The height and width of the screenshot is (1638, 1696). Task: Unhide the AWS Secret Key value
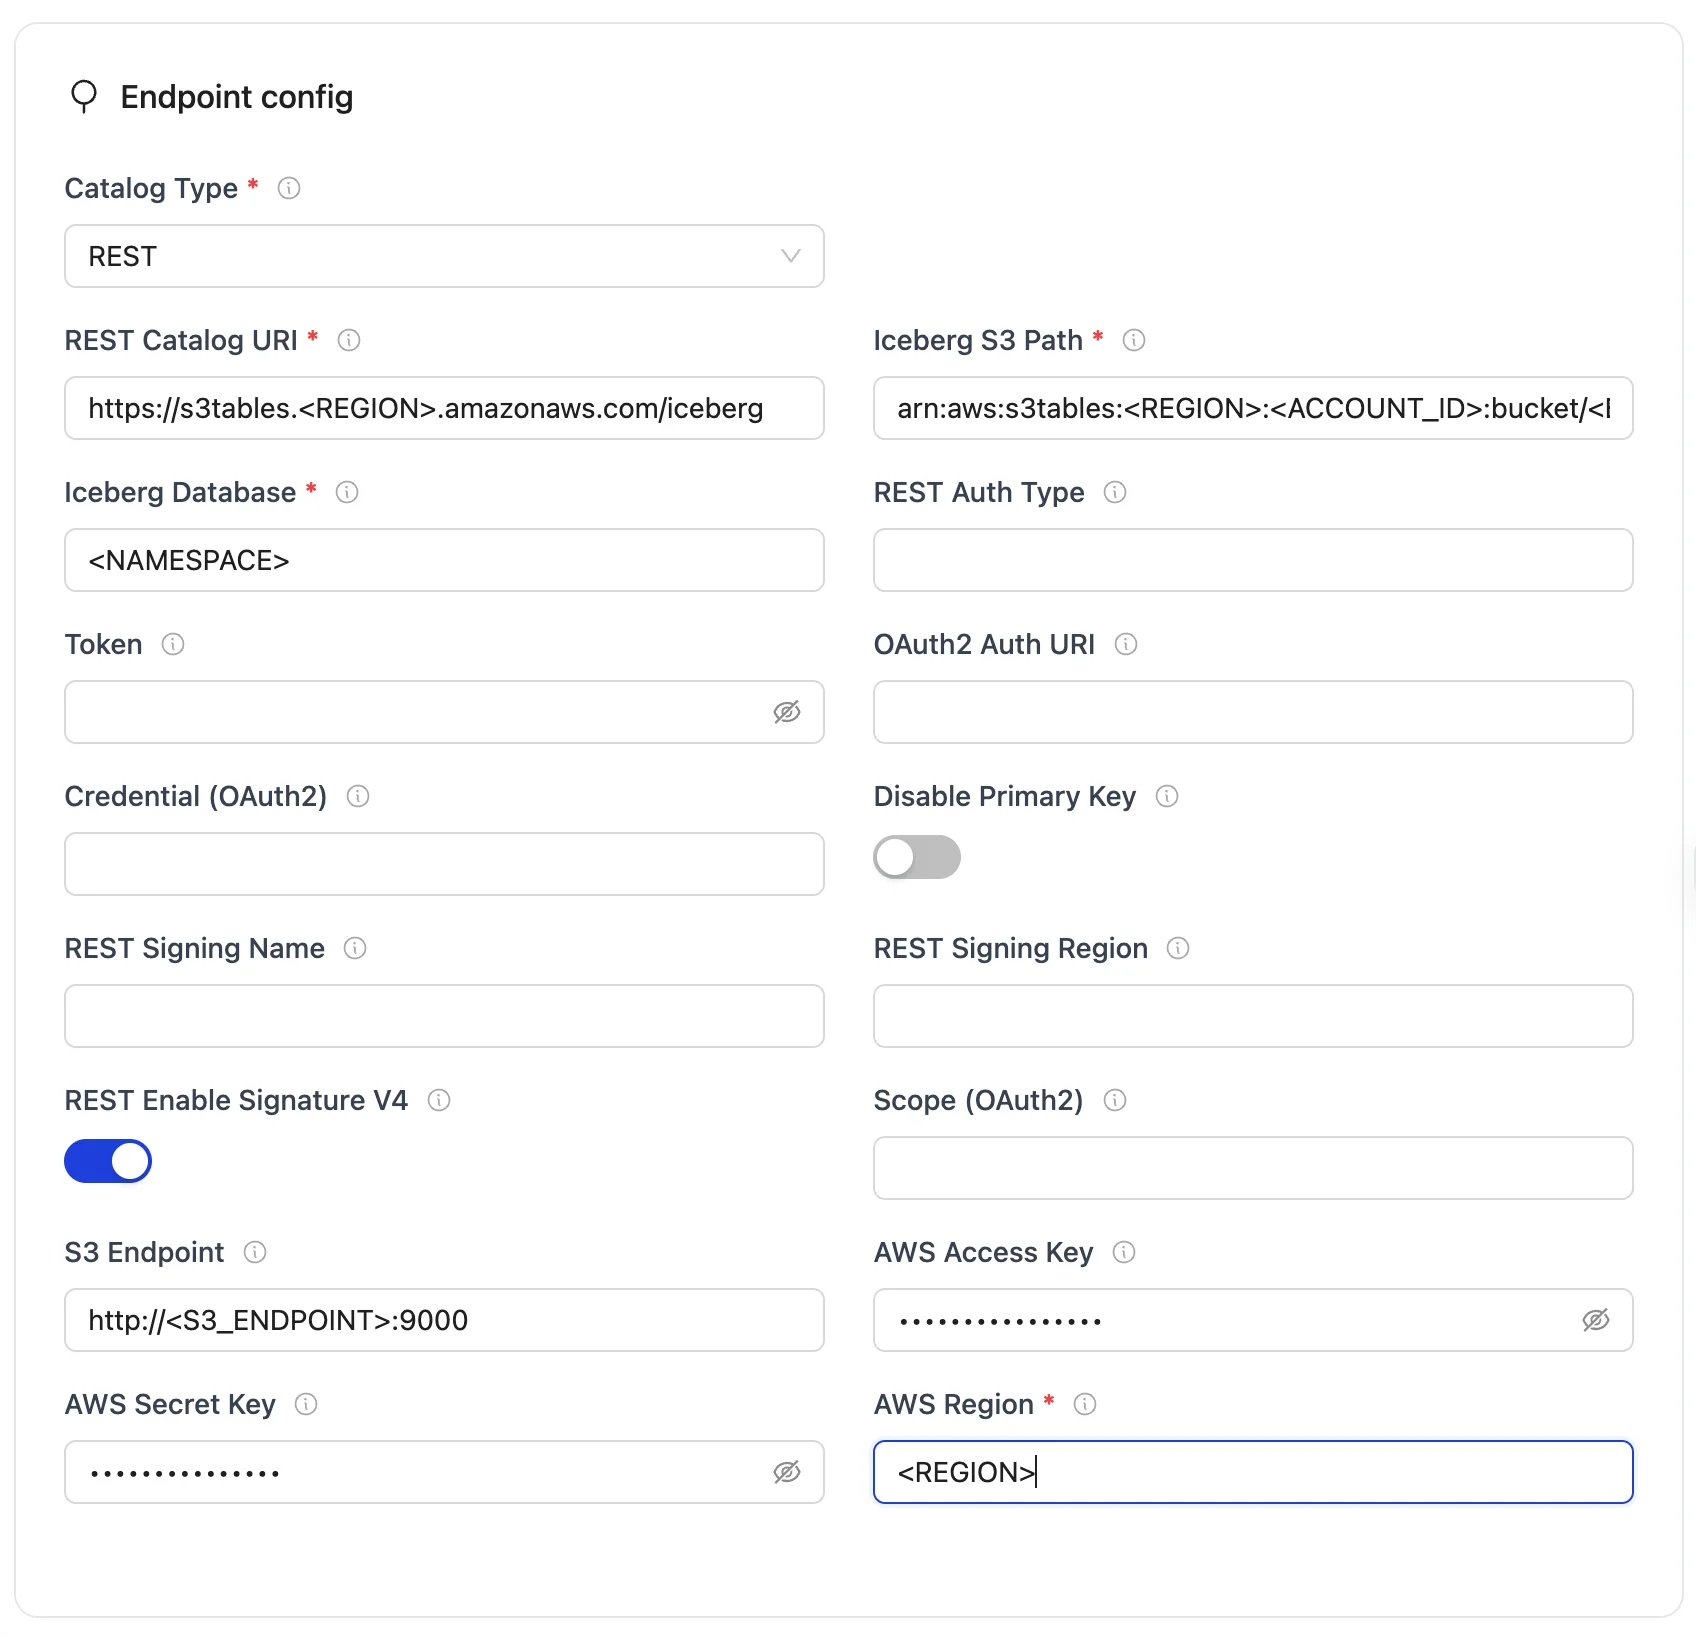(x=787, y=1472)
